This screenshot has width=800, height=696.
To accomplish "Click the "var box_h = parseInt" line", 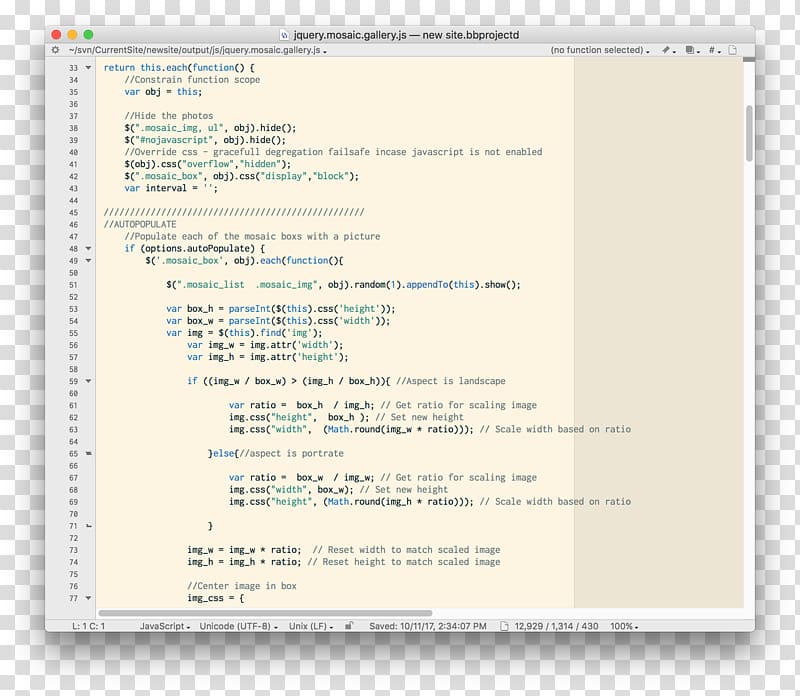I will click(280, 309).
